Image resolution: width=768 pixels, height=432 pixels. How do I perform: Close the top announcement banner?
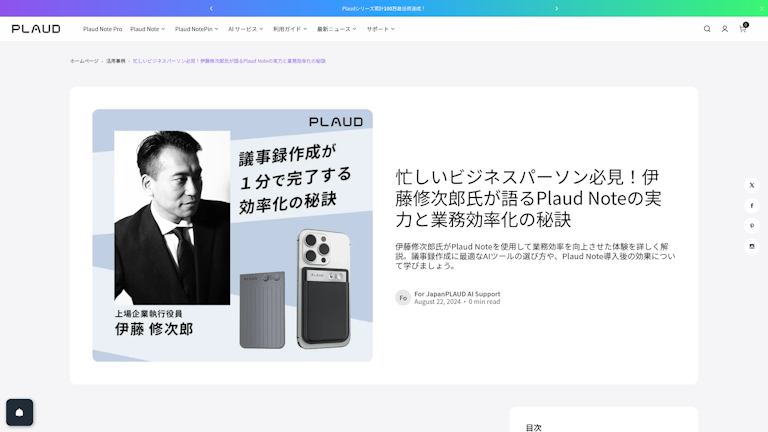[x=762, y=8]
